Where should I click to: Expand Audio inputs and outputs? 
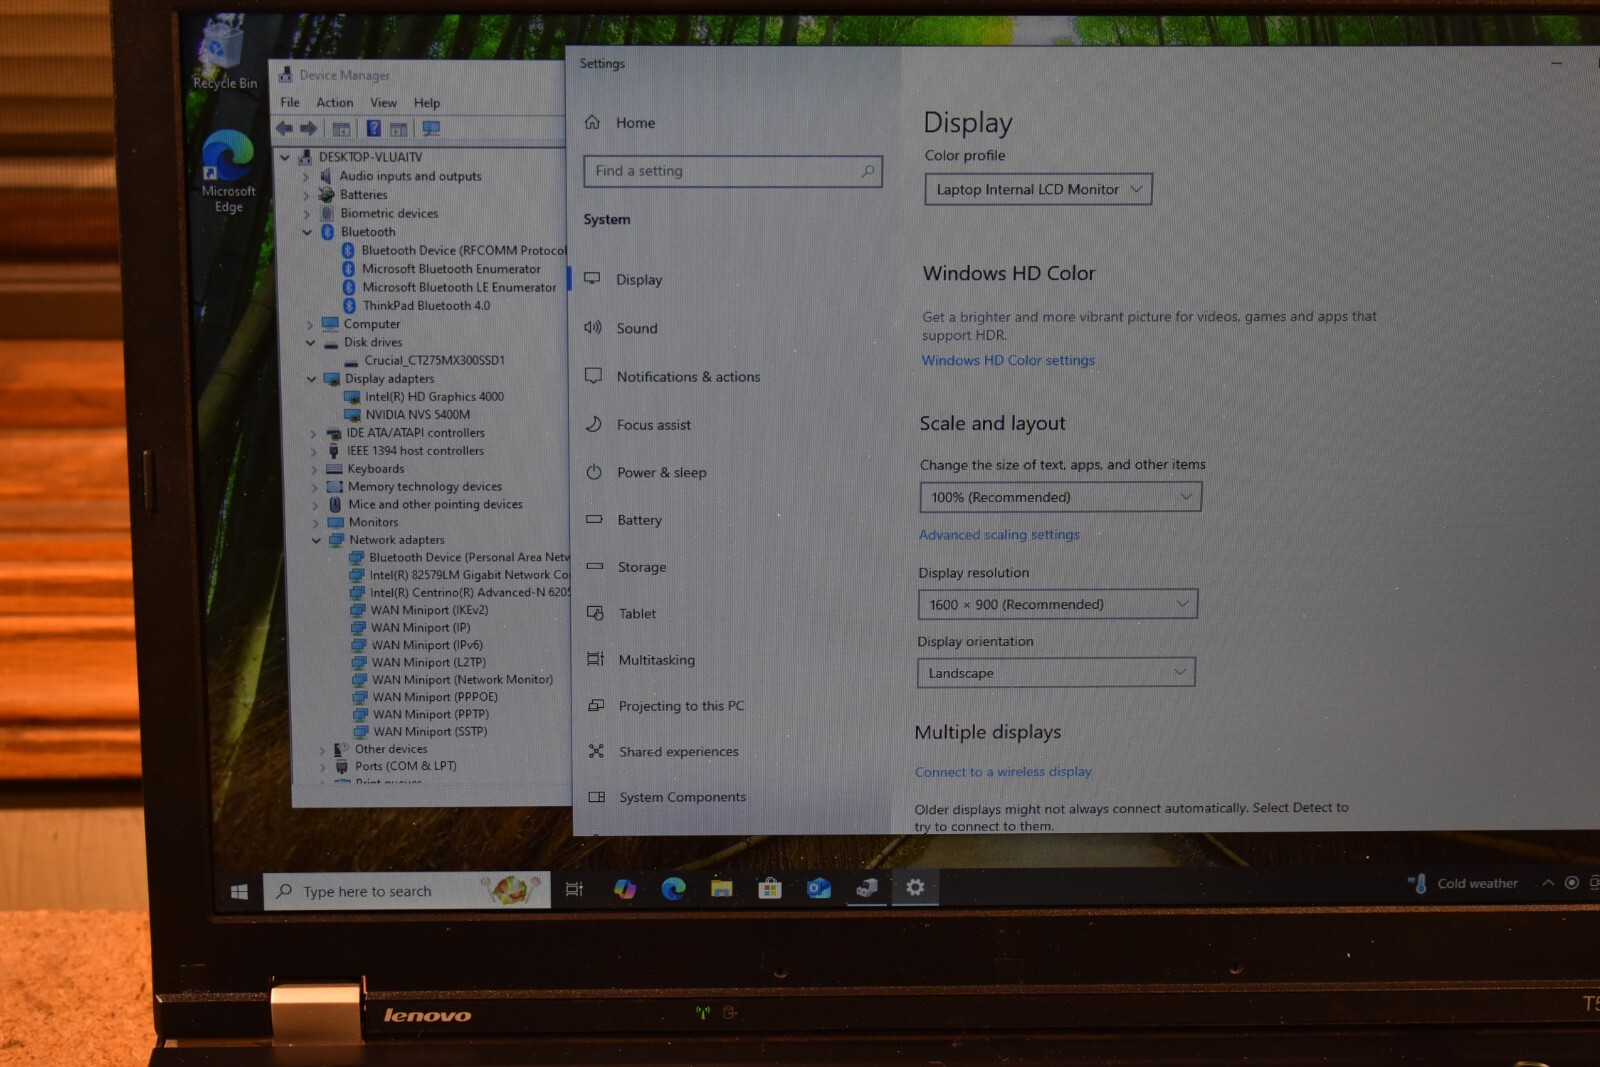point(306,177)
